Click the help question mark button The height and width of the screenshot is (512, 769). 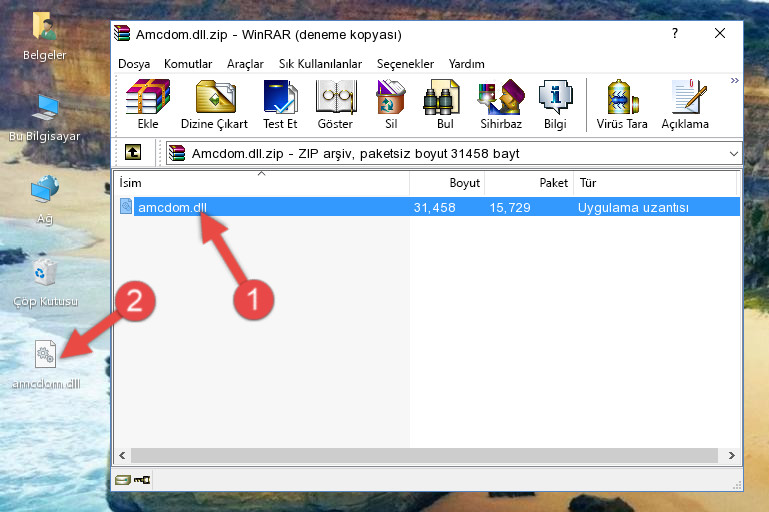(x=675, y=33)
